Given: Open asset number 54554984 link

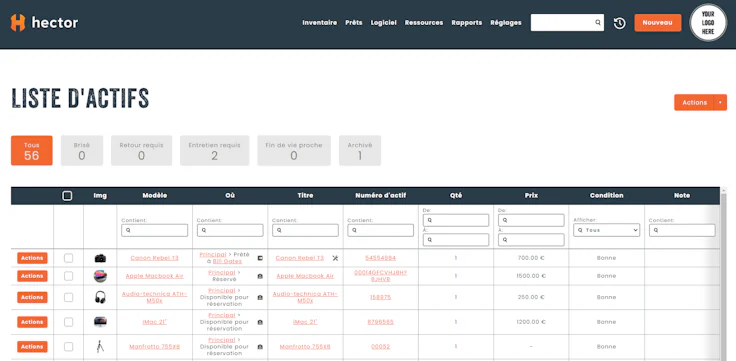Looking at the screenshot, I should click(381, 258).
